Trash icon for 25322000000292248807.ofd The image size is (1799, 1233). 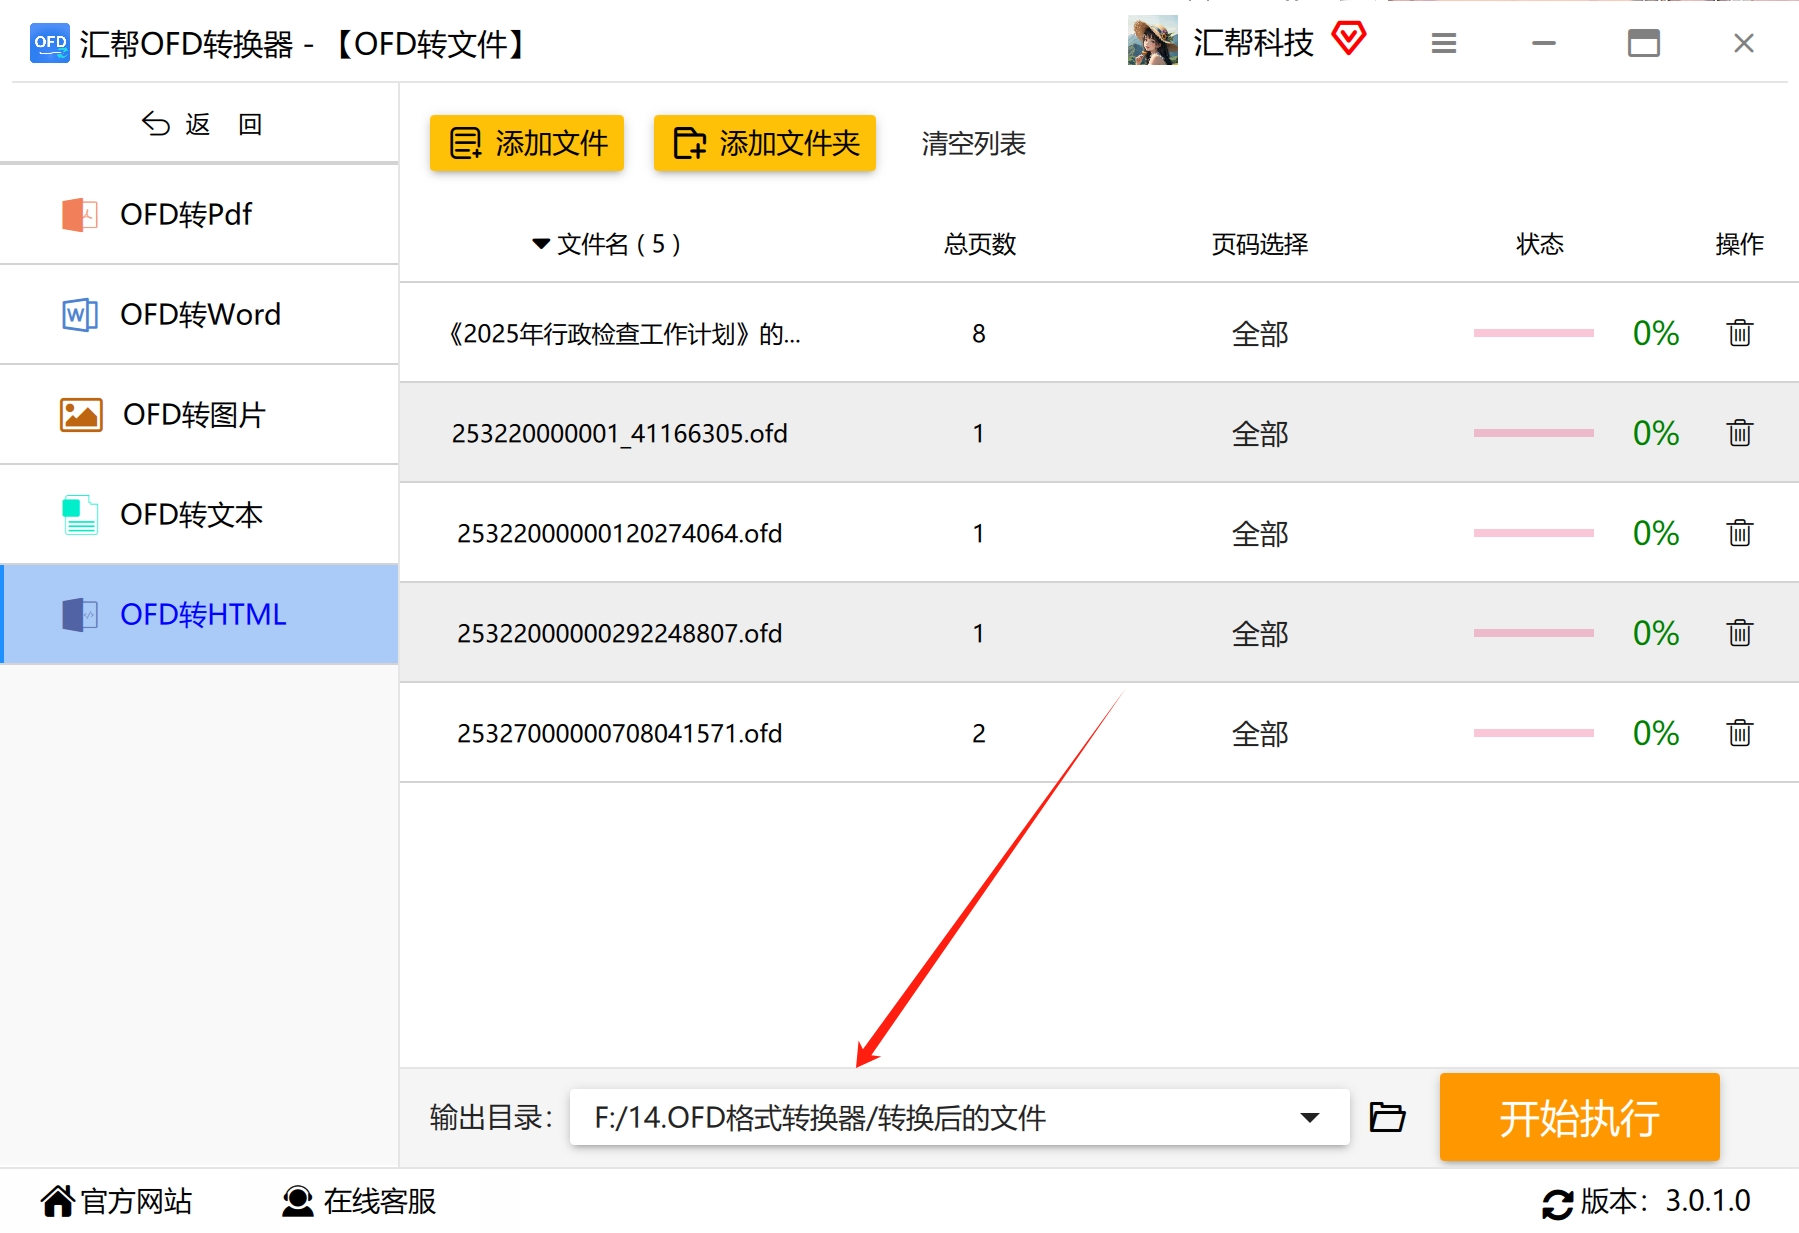coord(1739,633)
